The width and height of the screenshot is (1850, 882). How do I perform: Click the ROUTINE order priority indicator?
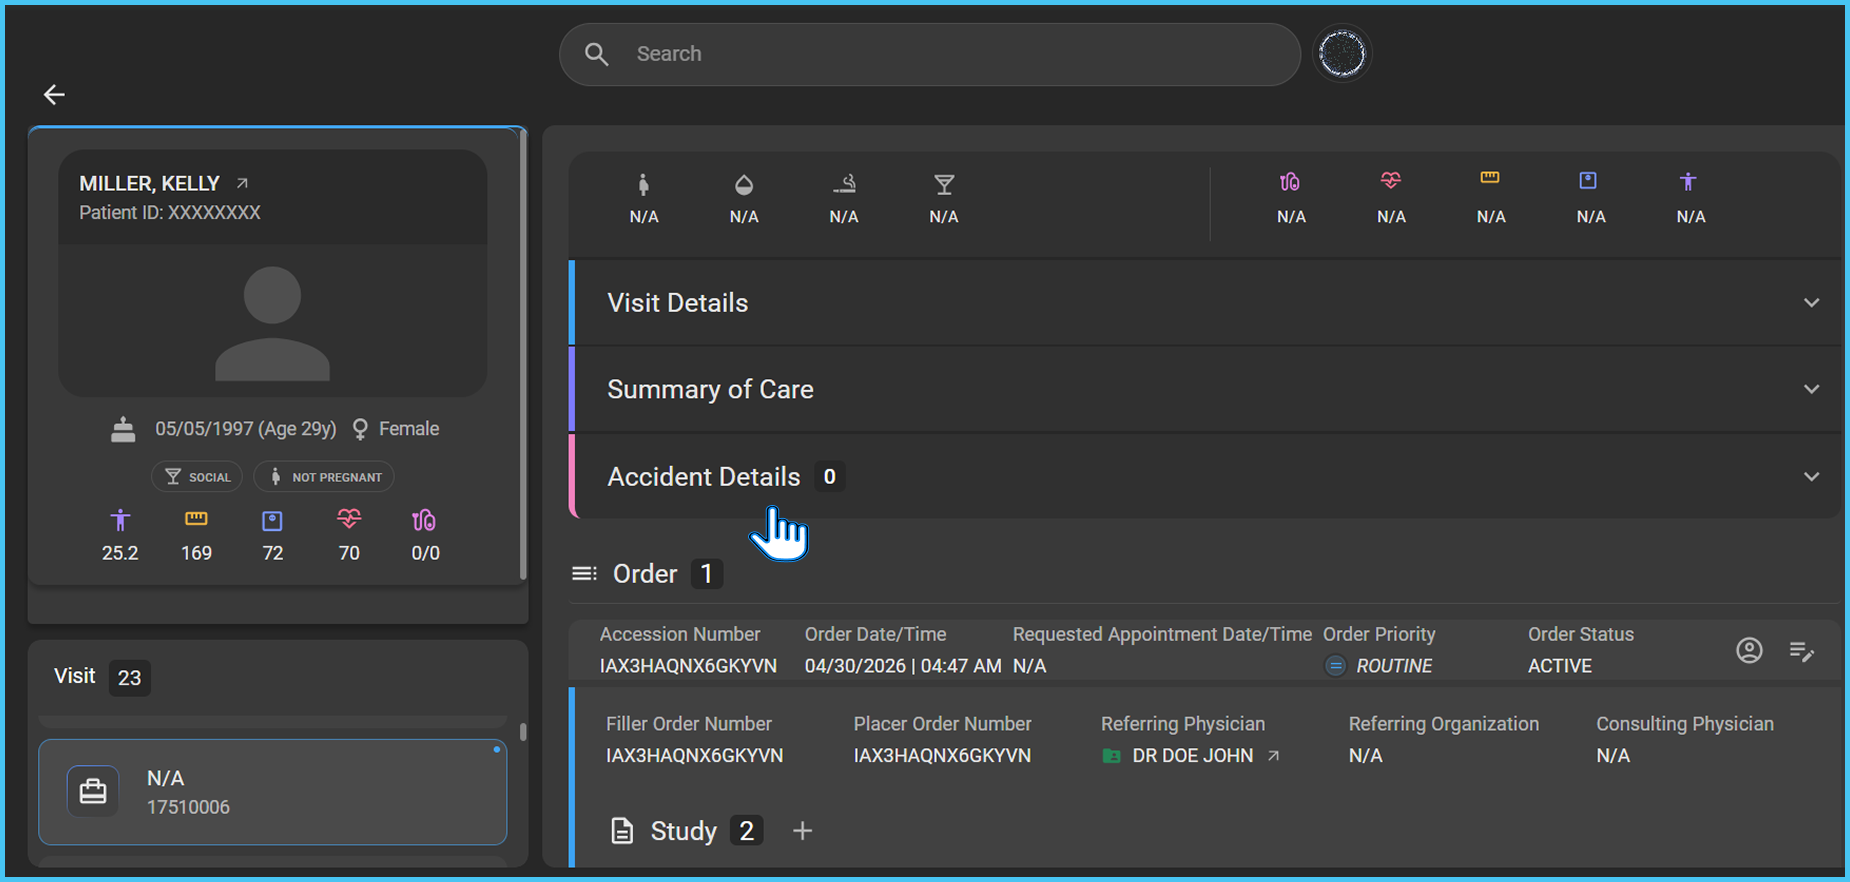1379,666
